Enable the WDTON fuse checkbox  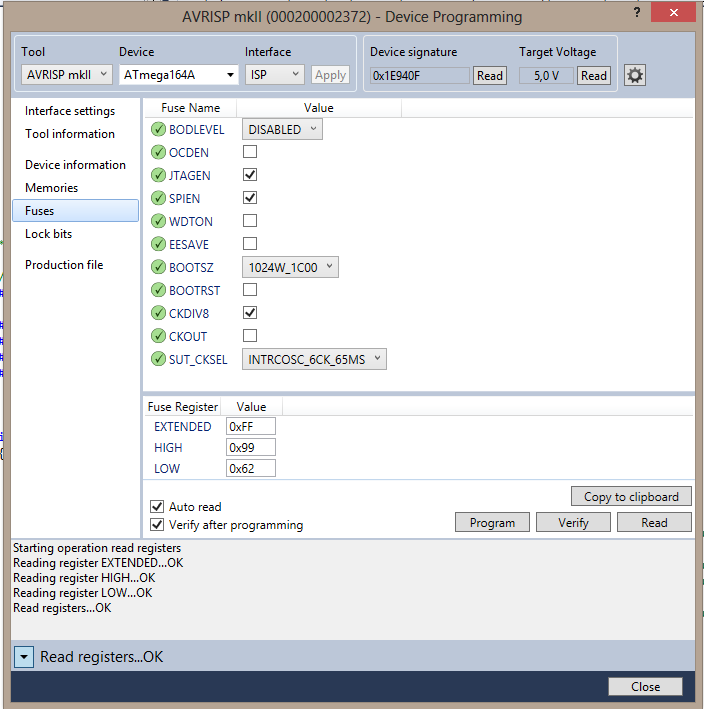point(250,221)
